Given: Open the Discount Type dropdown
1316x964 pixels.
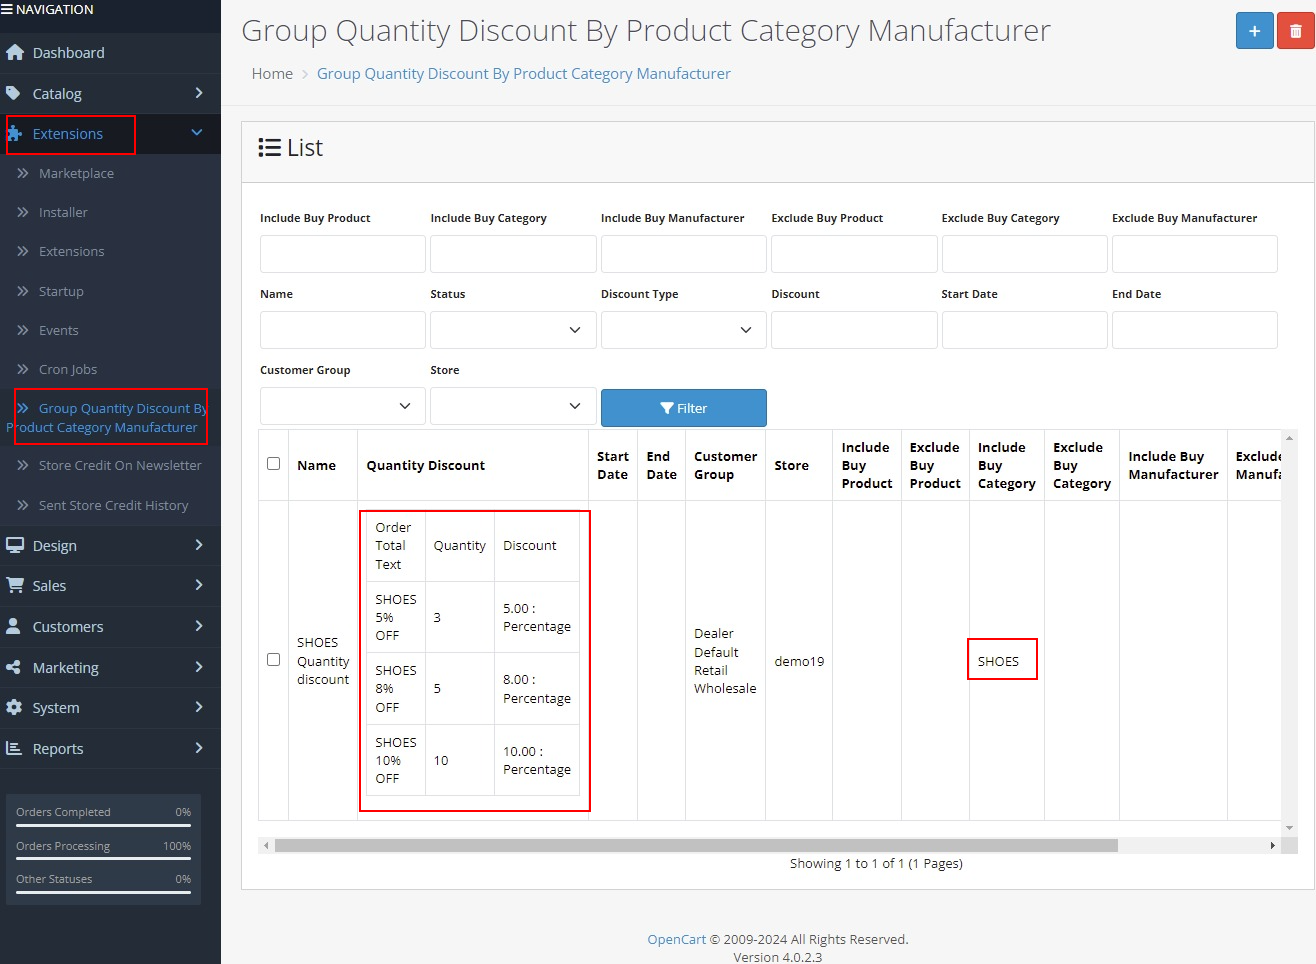Looking at the screenshot, I should click(x=683, y=330).
